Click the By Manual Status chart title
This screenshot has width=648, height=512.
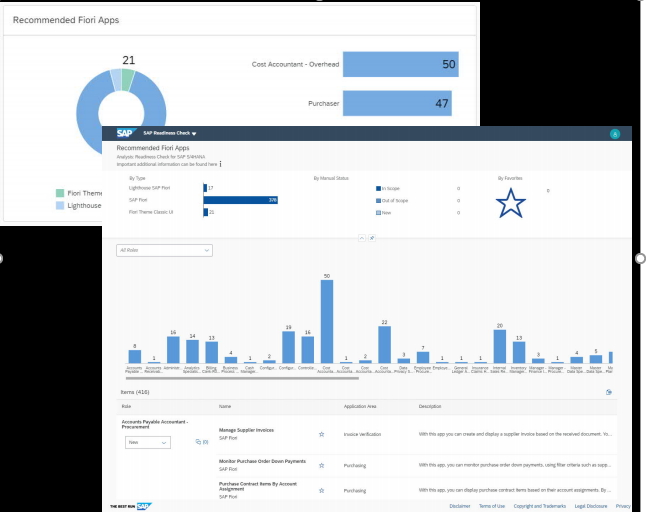point(331,179)
